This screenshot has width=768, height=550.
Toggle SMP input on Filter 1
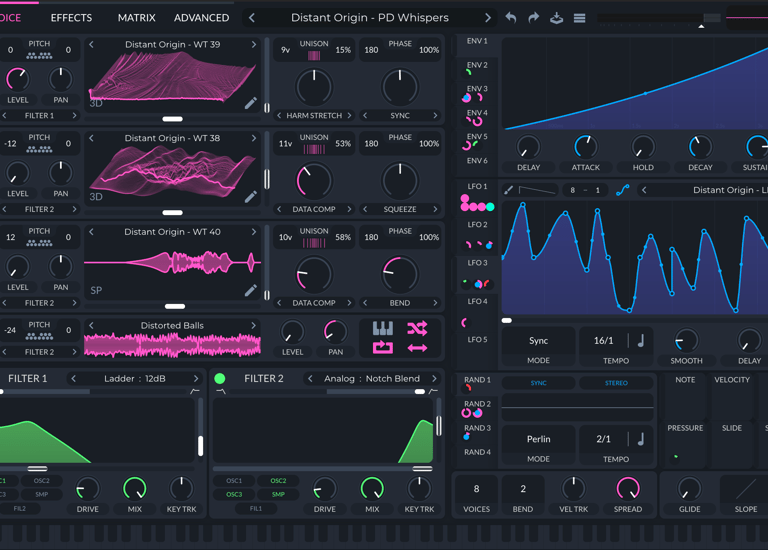tap(41, 494)
